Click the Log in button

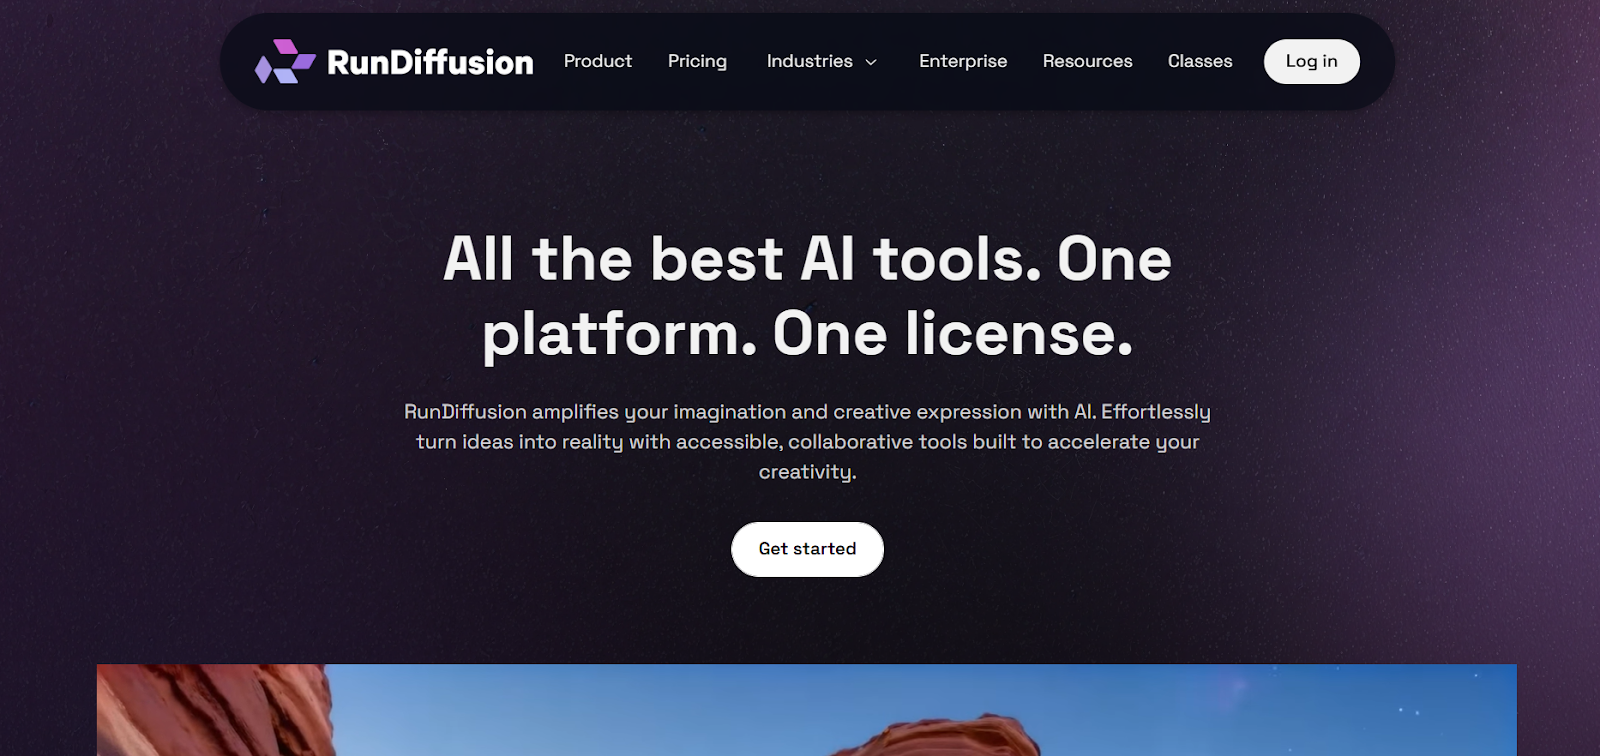coord(1311,61)
